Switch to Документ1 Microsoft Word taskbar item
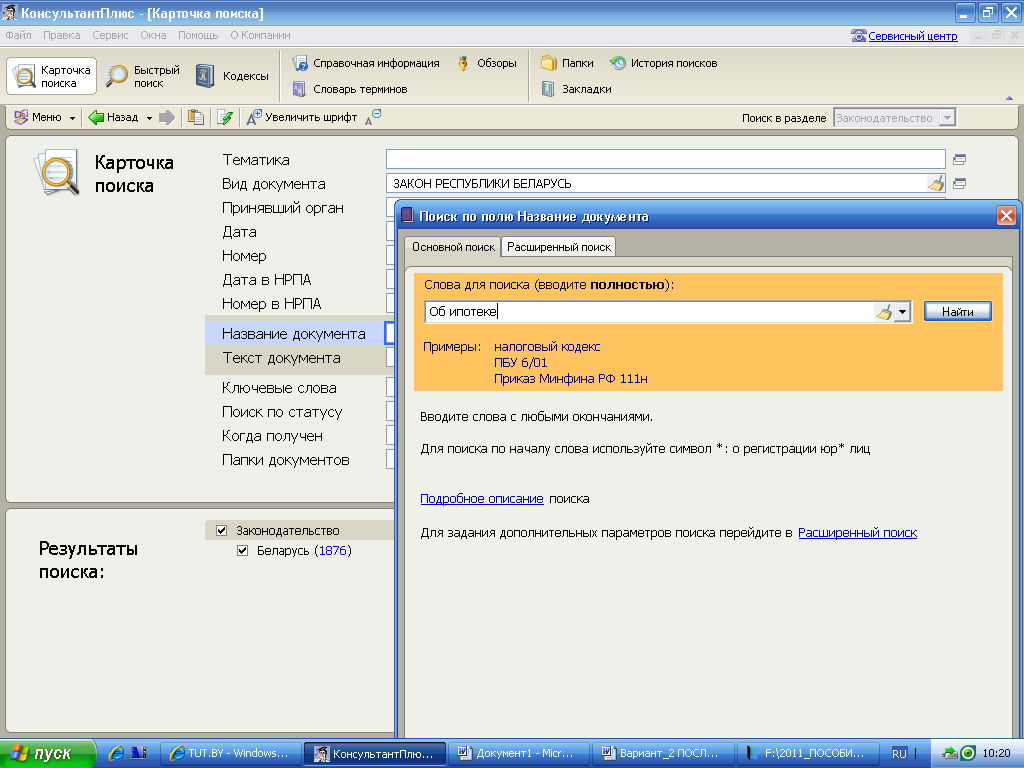Image resolution: width=1024 pixels, height=768 pixels. pyautogui.click(x=517, y=754)
